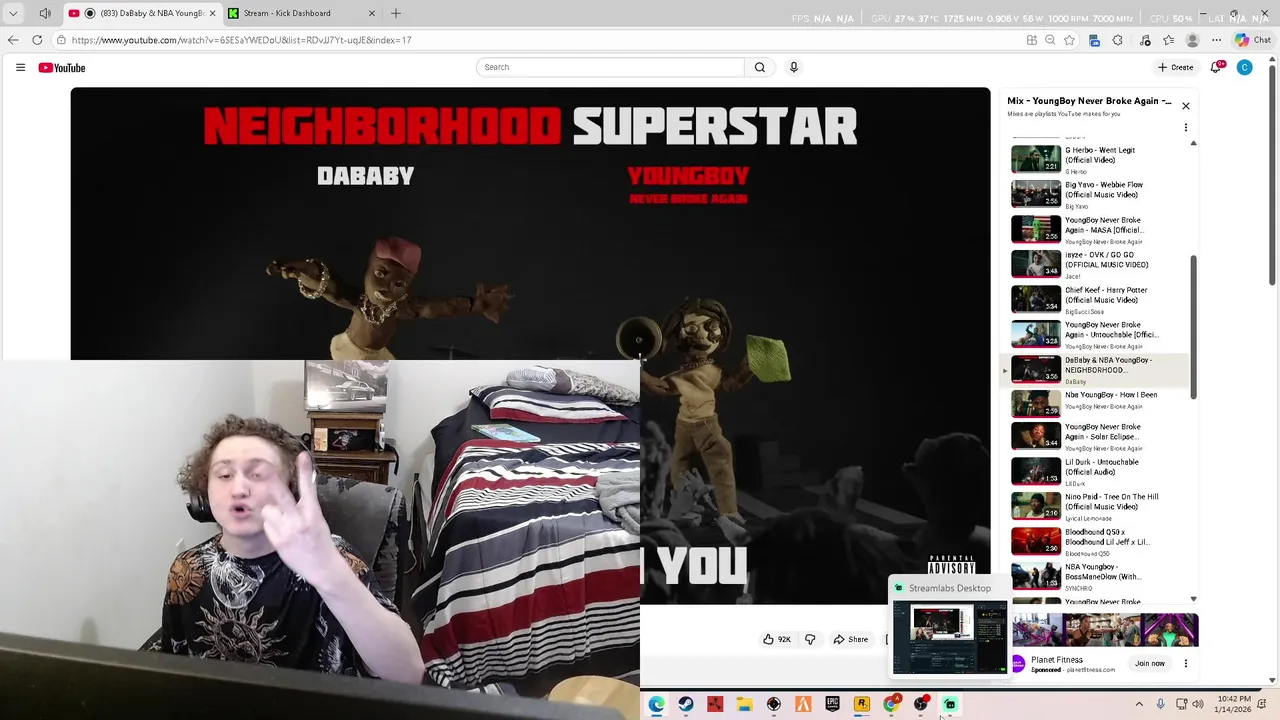Screen dimensions: 1280x720
Task: Open Mix playlist three-dot options
Action: (1186, 128)
